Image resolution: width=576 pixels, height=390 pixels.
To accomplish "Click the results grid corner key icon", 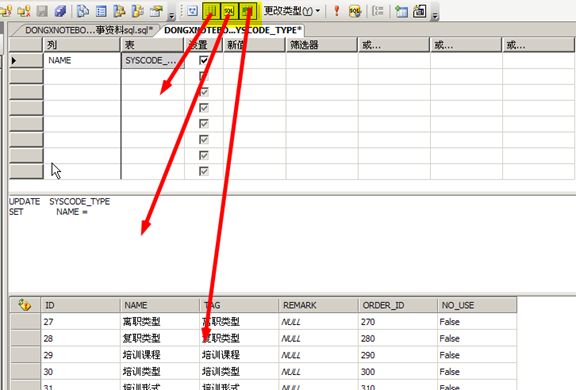I will pos(25,305).
